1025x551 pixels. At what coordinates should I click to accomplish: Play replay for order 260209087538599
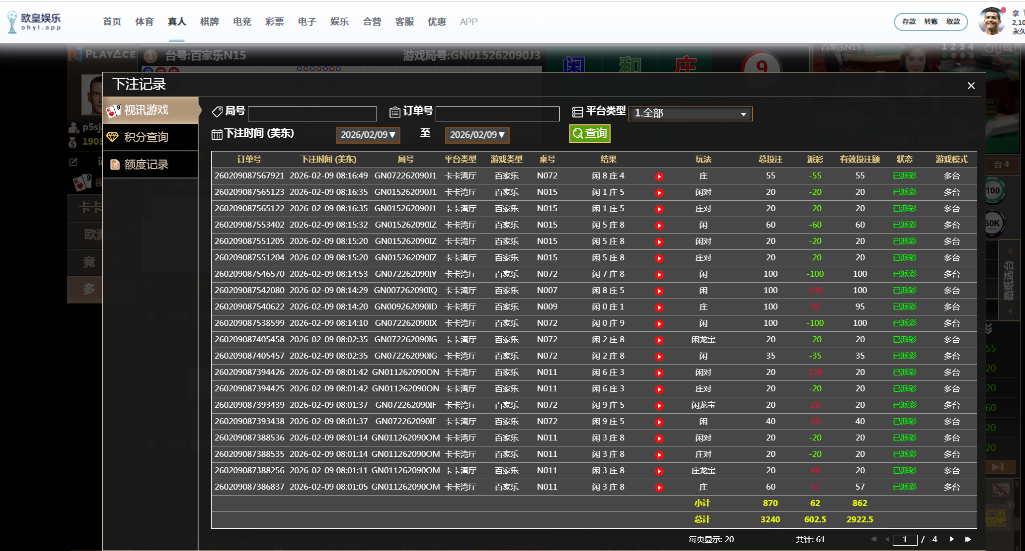659,324
